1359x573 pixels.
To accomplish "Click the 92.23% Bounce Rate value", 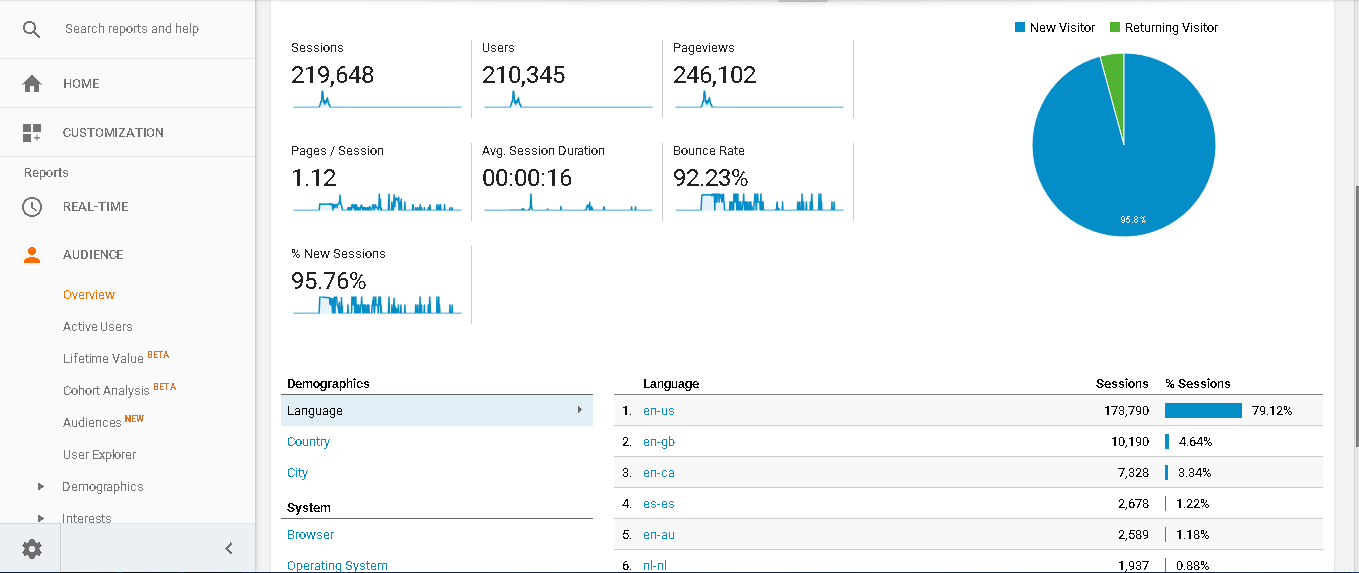I will [710, 178].
